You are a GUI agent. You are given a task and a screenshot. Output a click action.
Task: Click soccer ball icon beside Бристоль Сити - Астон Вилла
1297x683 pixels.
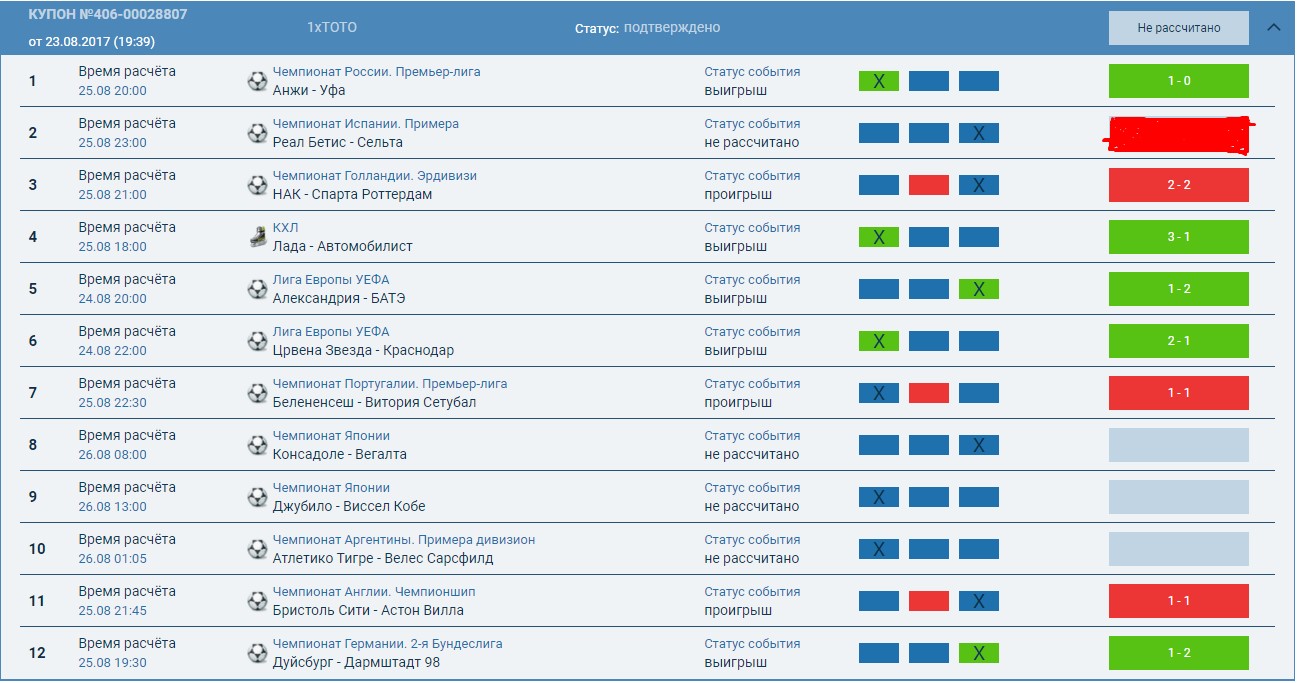coord(257,601)
